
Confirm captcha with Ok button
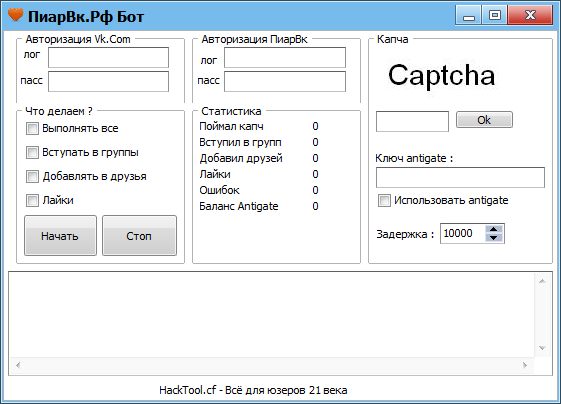(484, 120)
